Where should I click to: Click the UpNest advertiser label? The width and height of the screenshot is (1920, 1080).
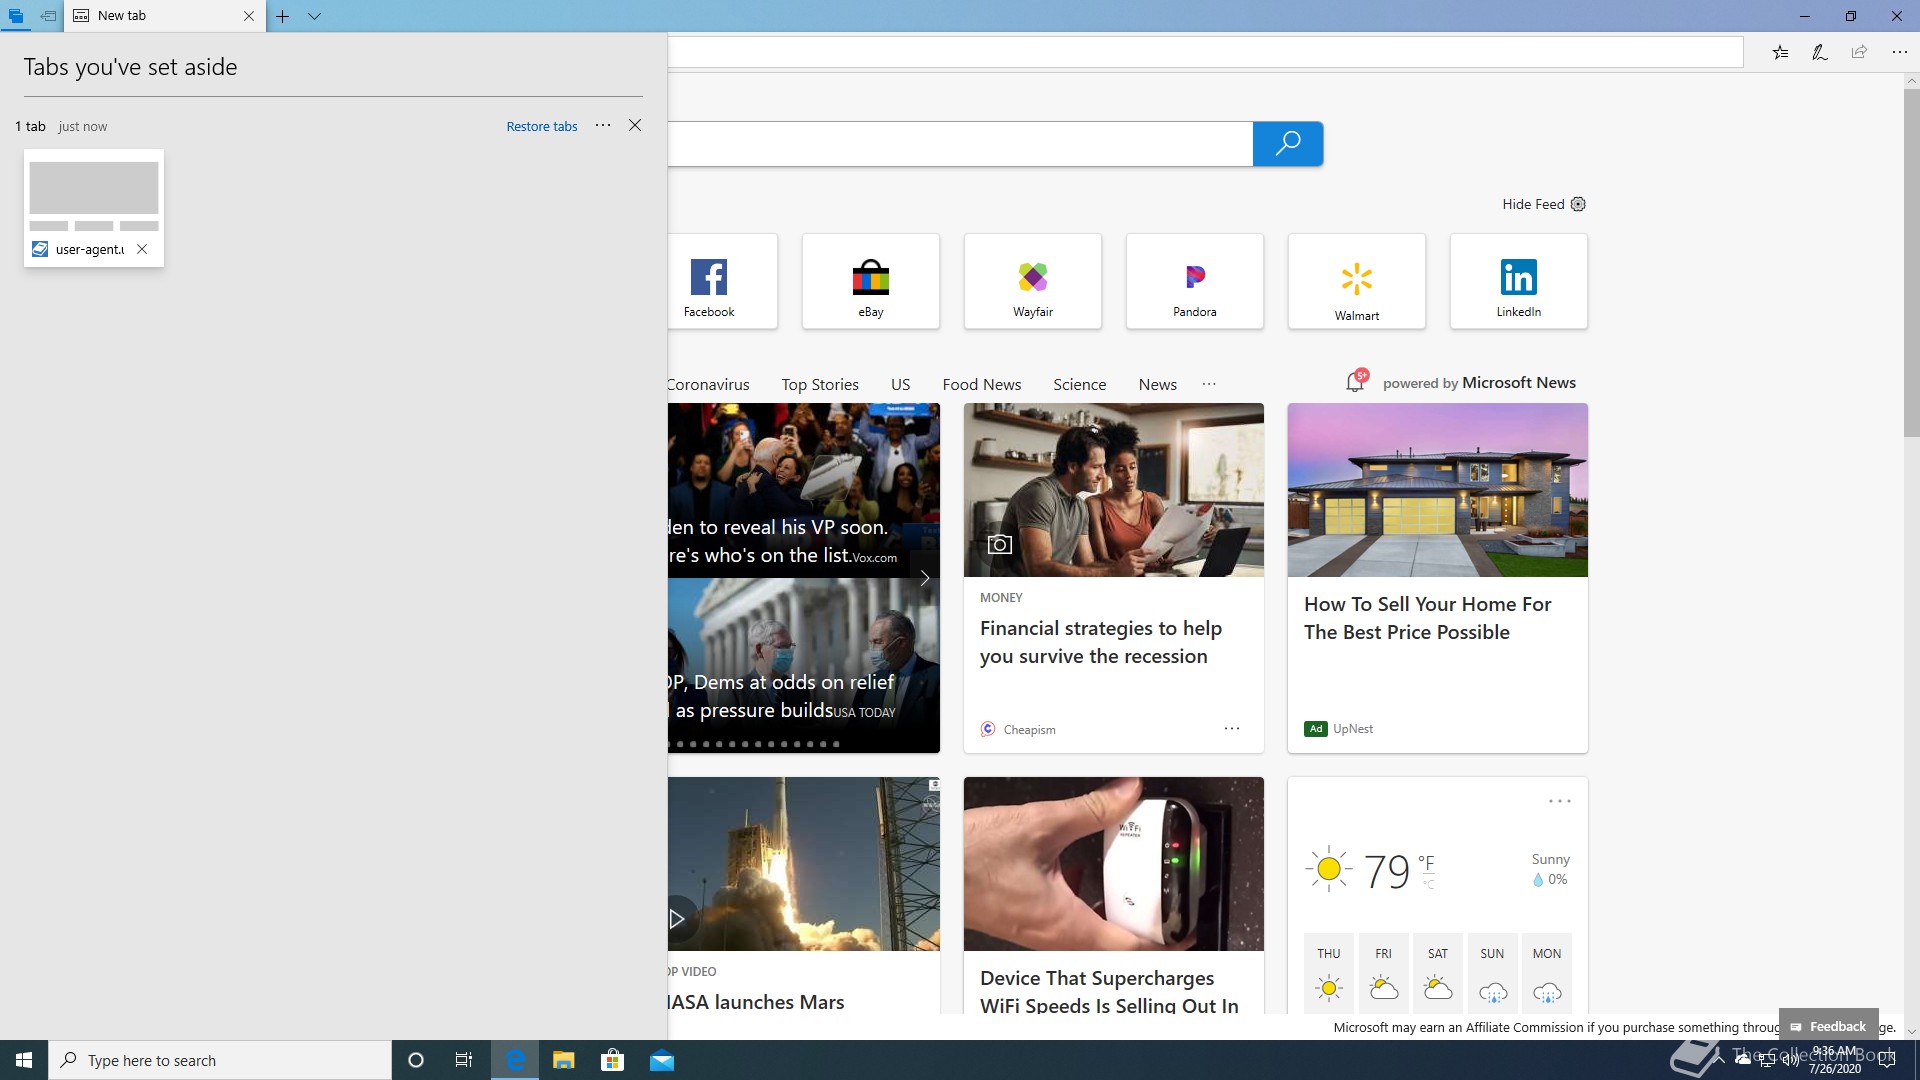pos(1353,729)
